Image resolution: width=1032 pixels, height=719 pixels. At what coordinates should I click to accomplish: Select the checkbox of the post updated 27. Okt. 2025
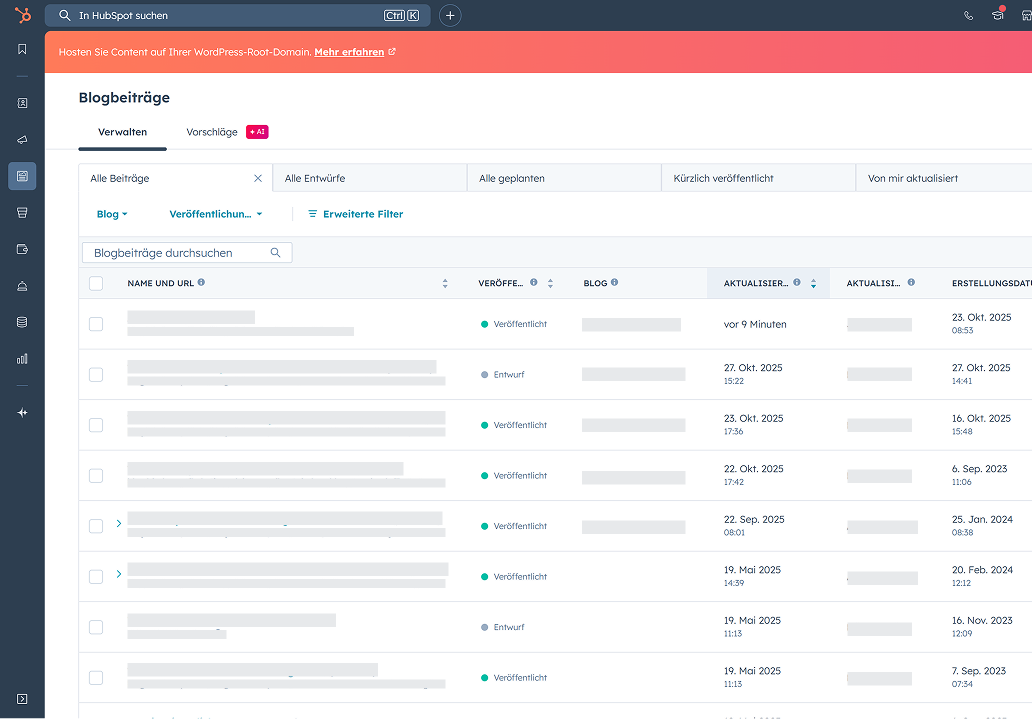96,375
